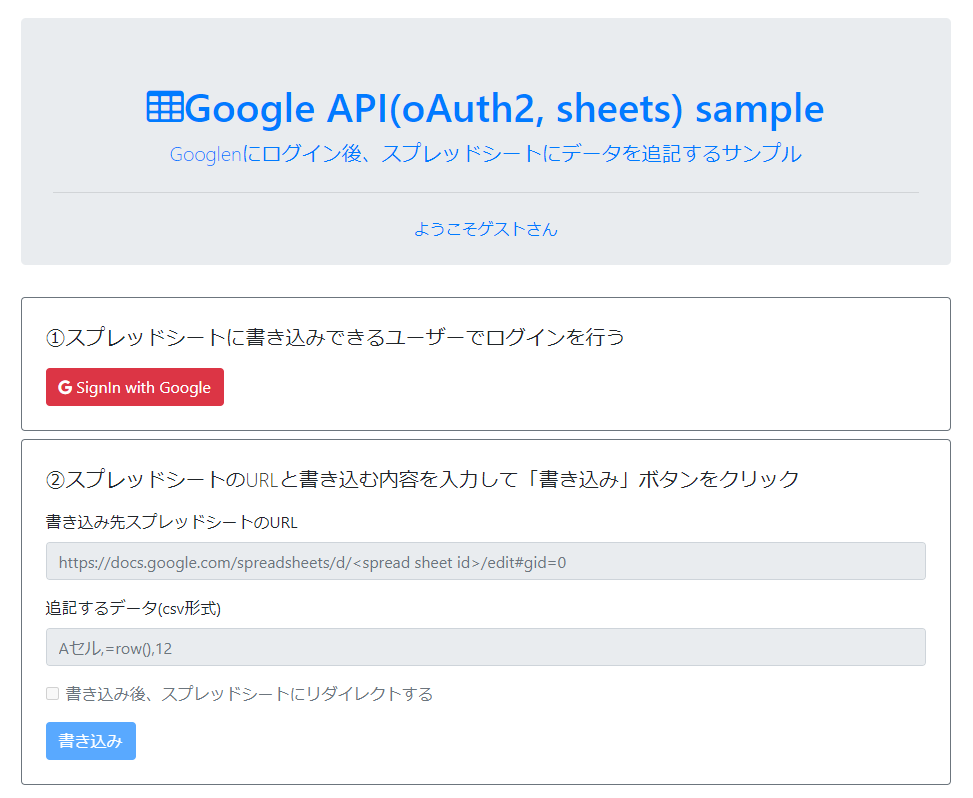Focus the CSV data input field
Screen dimensions: 973x798
tap(486, 647)
